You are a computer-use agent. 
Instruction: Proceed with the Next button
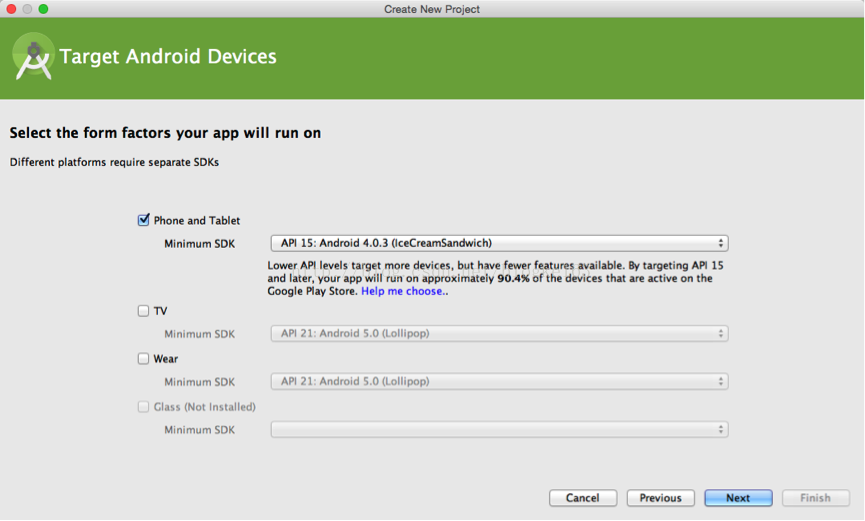738,498
